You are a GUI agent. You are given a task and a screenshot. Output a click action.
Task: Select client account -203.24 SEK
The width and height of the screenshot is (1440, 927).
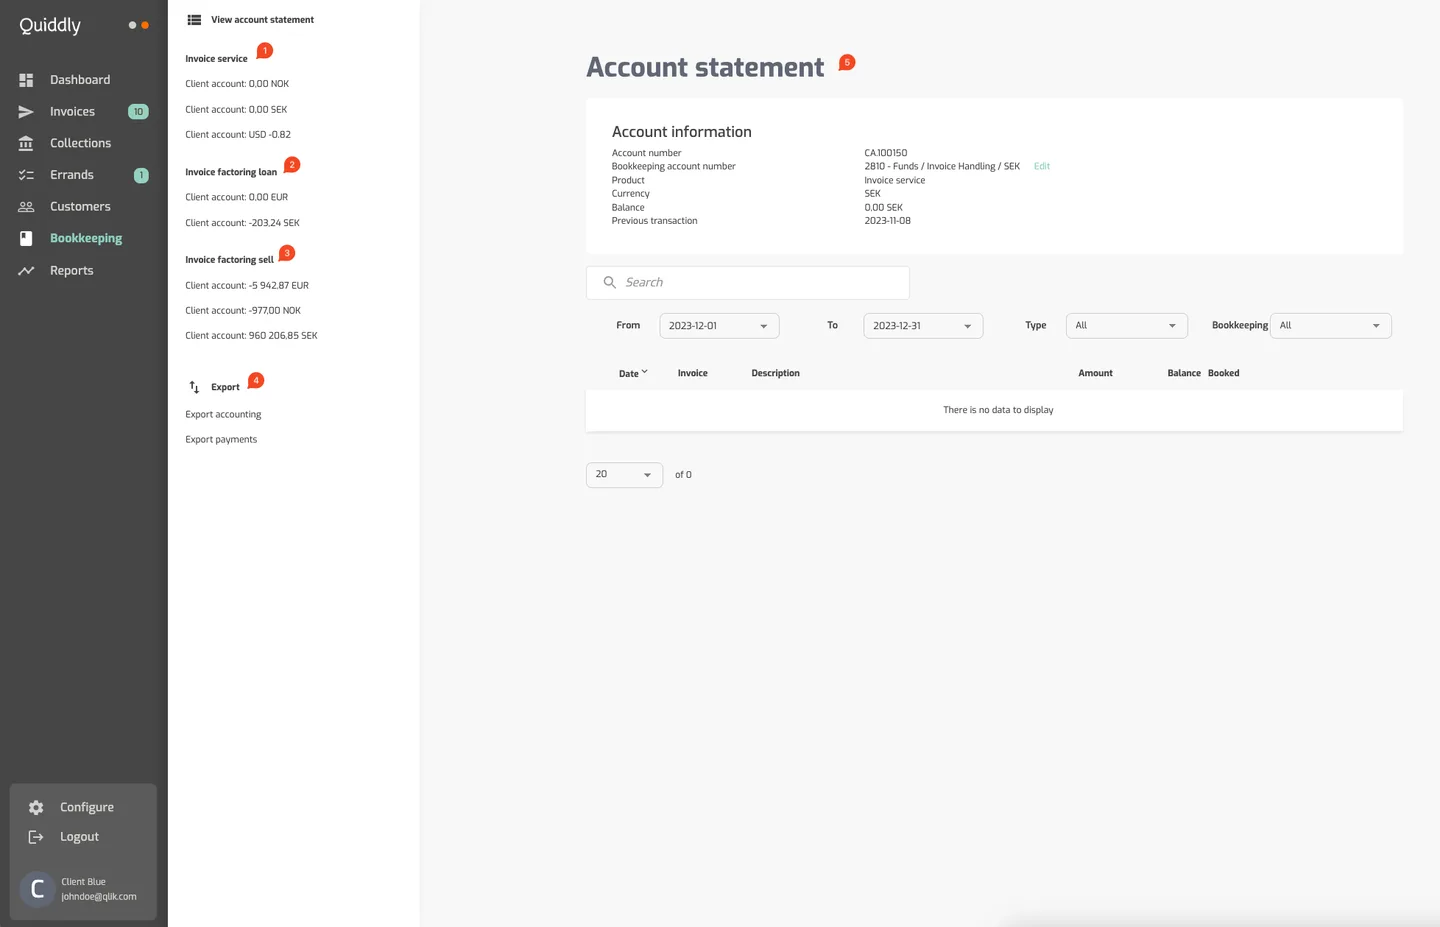coord(242,223)
